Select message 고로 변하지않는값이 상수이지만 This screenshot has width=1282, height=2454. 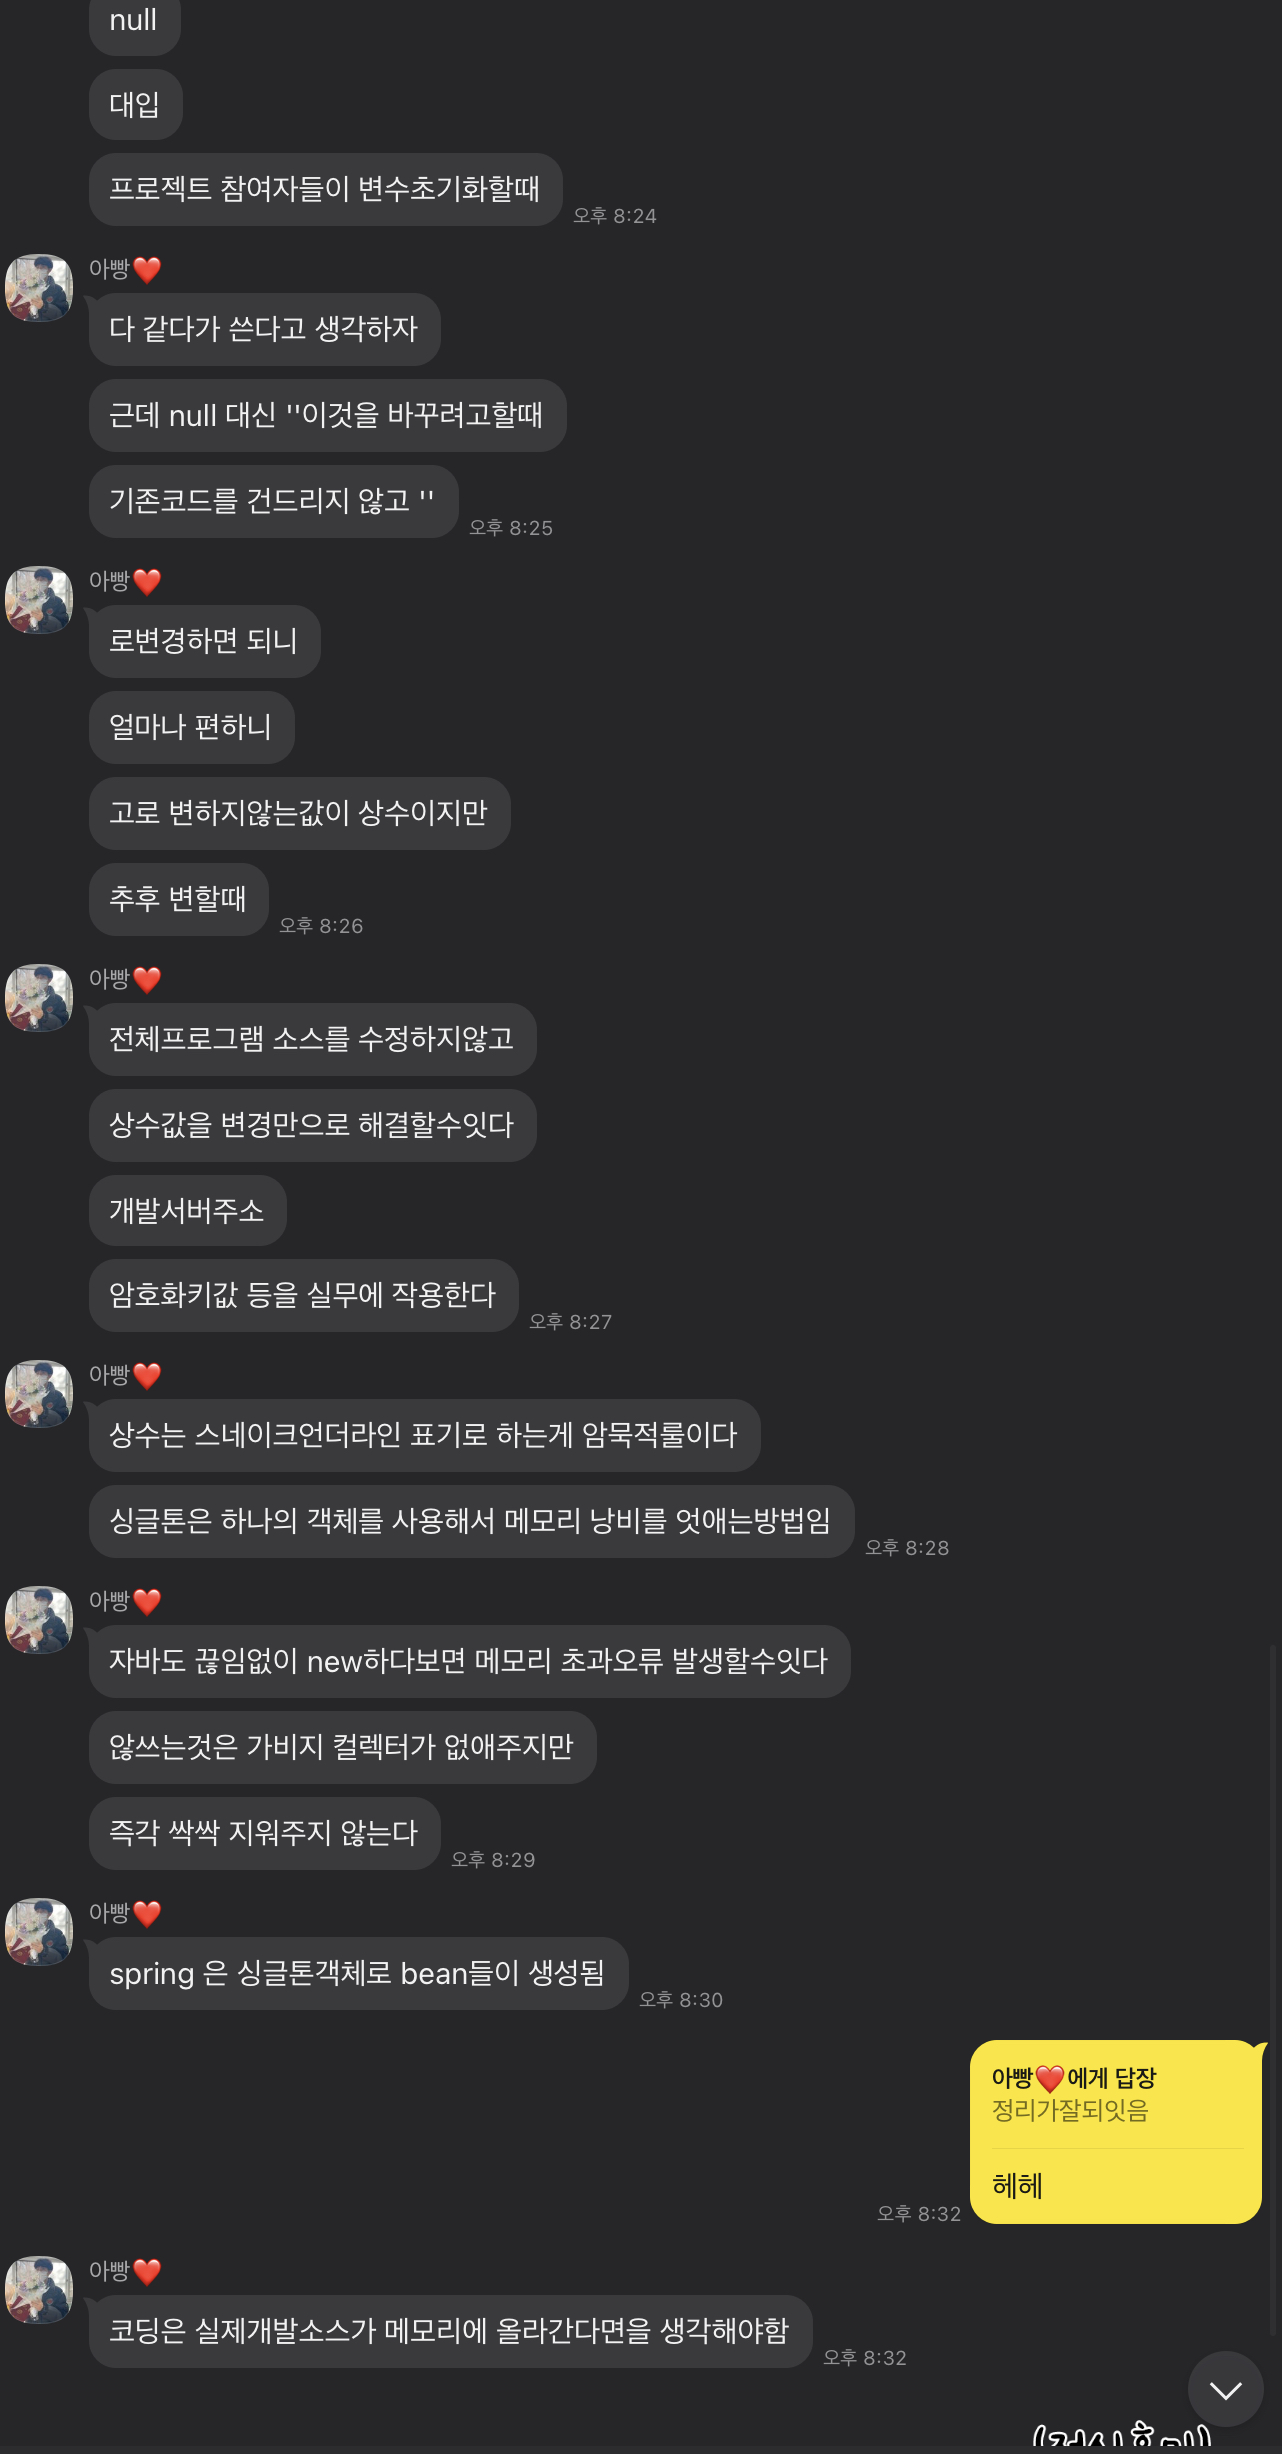(300, 813)
